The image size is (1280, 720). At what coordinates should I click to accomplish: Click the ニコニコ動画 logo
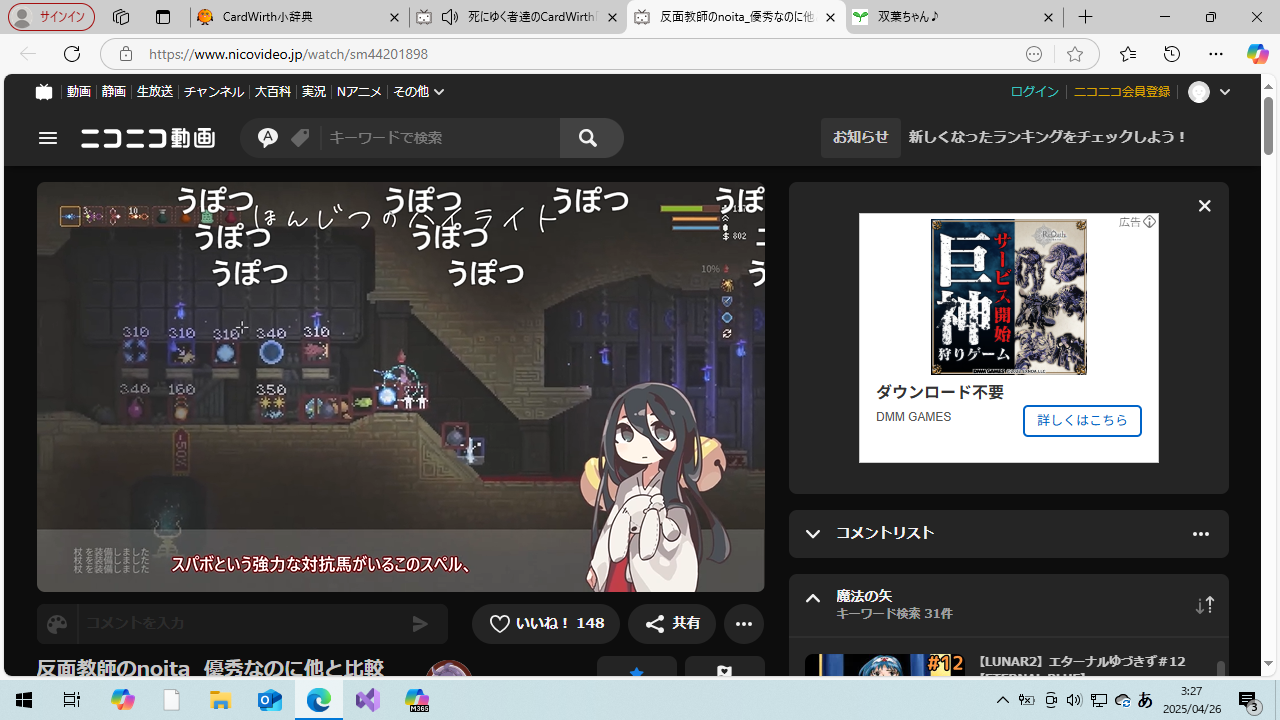148,138
